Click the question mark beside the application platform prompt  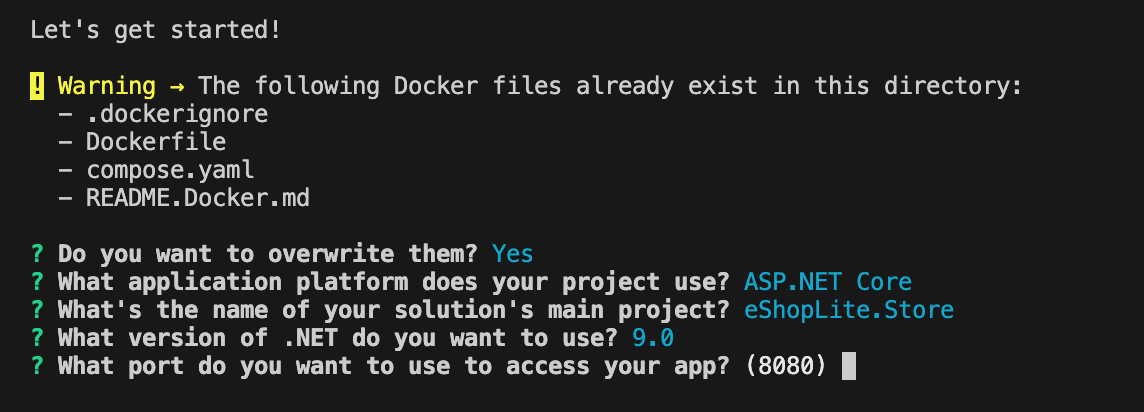pos(37,281)
